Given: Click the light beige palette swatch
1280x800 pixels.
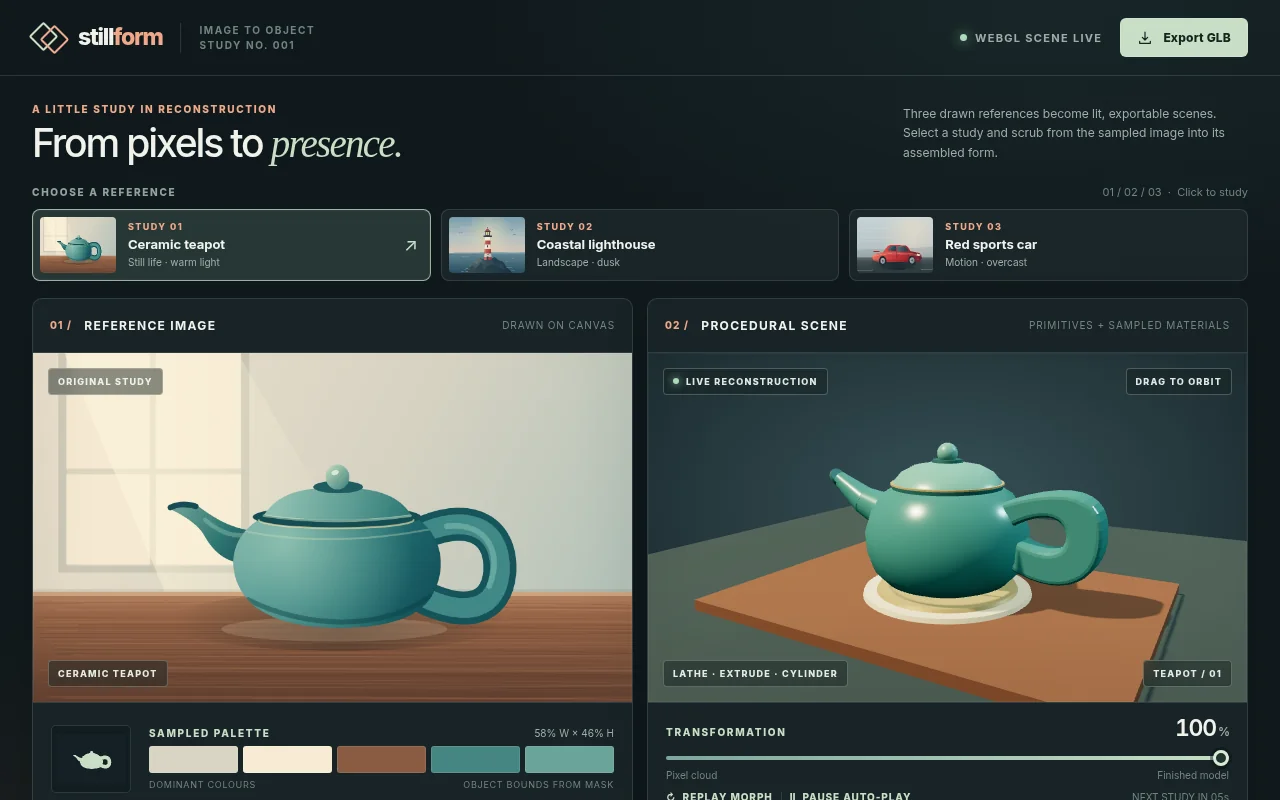Looking at the screenshot, I should [193, 759].
